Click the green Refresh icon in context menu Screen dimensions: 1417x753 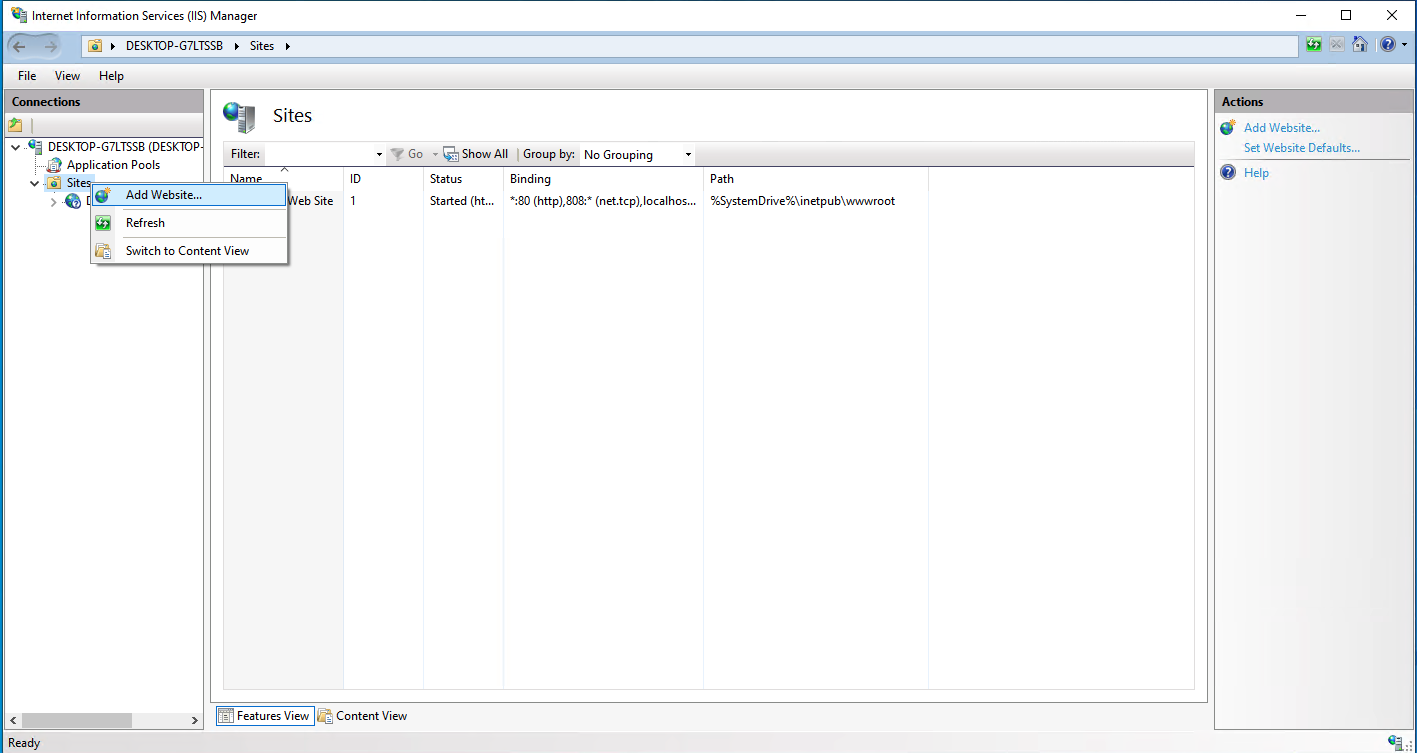pyautogui.click(x=103, y=223)
